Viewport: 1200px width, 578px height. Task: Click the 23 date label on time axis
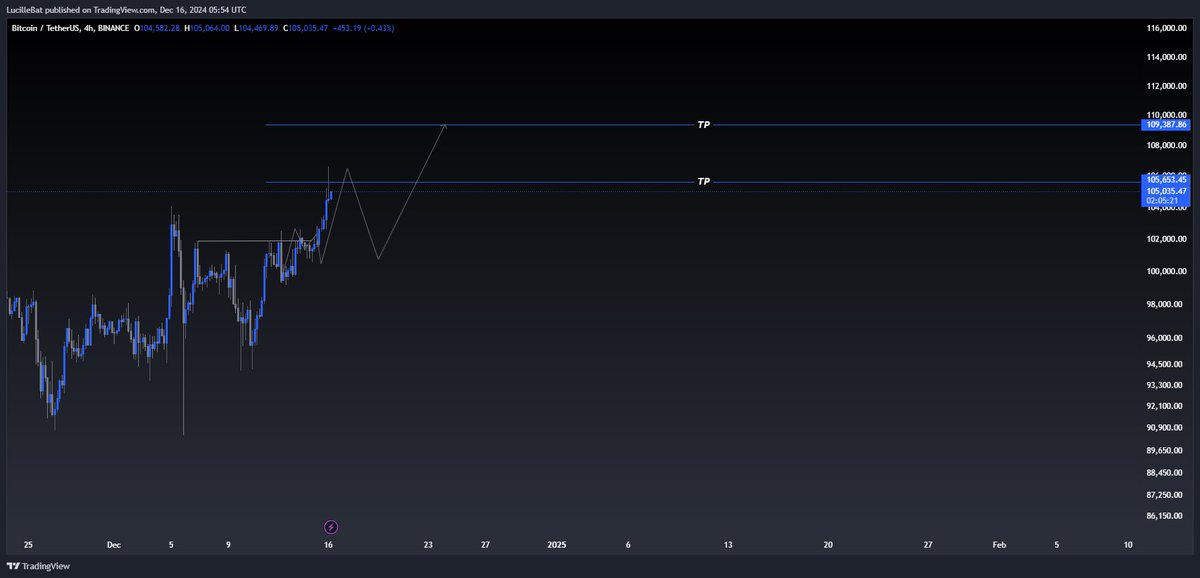coord(428,545)
